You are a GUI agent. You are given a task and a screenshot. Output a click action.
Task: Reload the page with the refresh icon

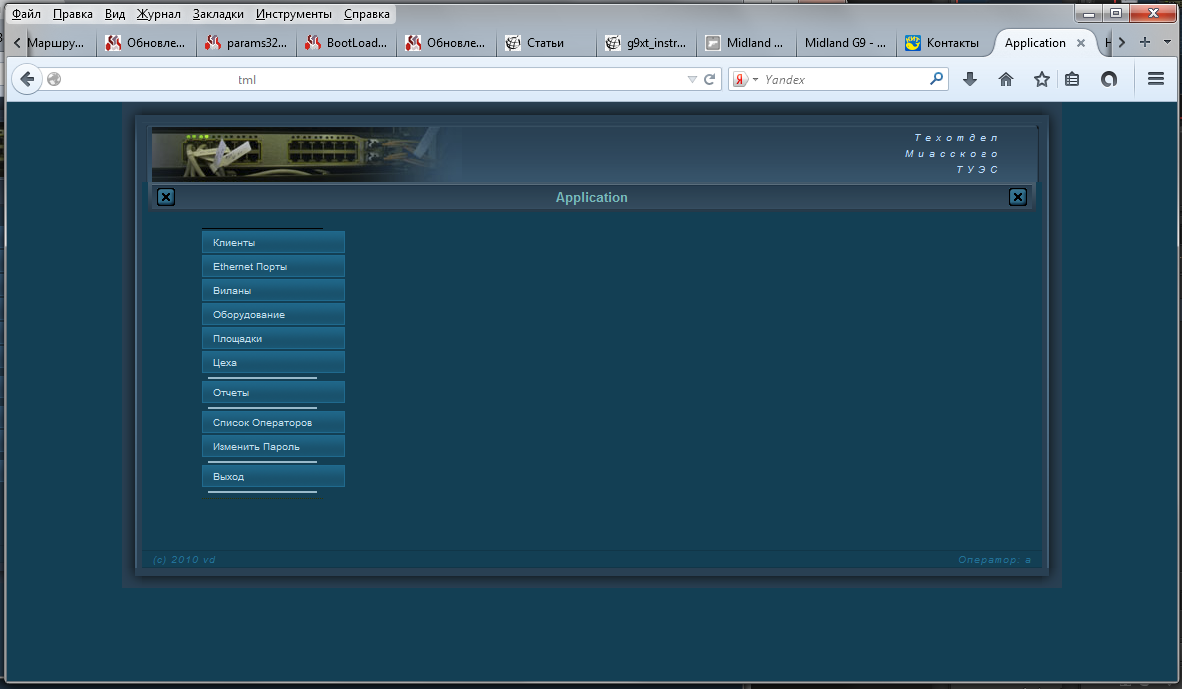pos(710,80)
